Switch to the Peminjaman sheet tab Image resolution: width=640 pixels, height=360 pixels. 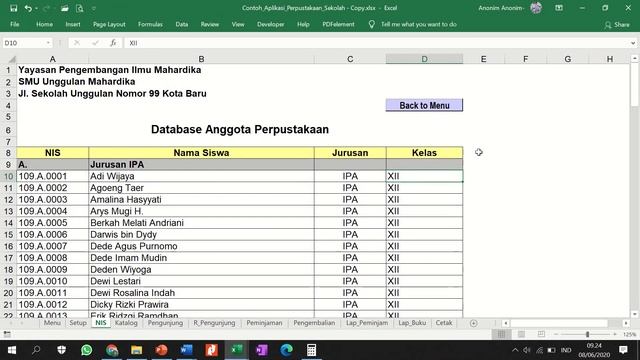[264, 323]
